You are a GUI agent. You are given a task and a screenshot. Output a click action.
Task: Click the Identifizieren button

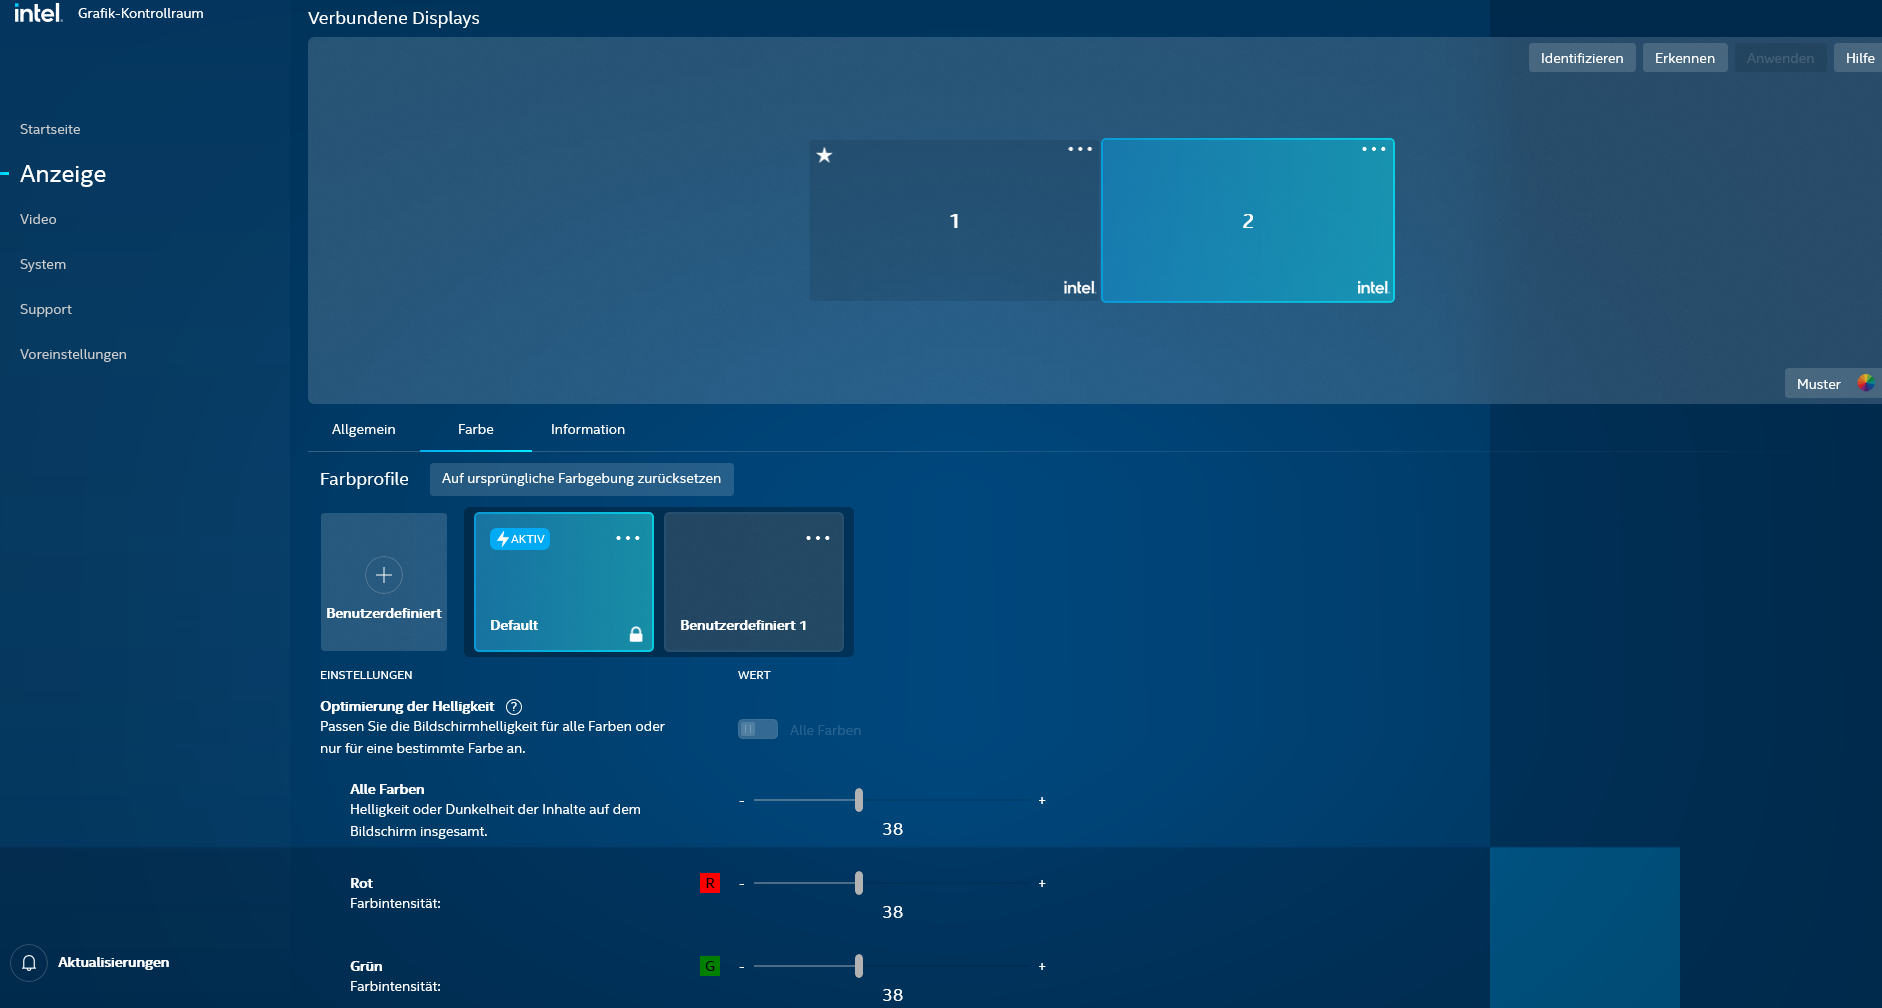click(1582, 58)
